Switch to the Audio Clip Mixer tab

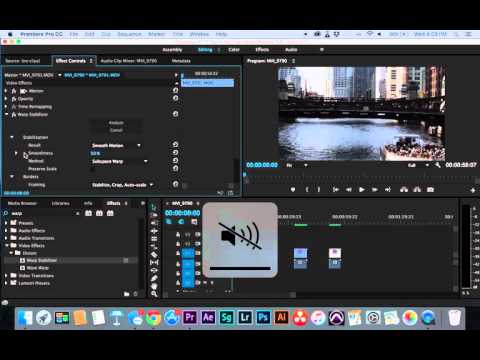(129, 61)
